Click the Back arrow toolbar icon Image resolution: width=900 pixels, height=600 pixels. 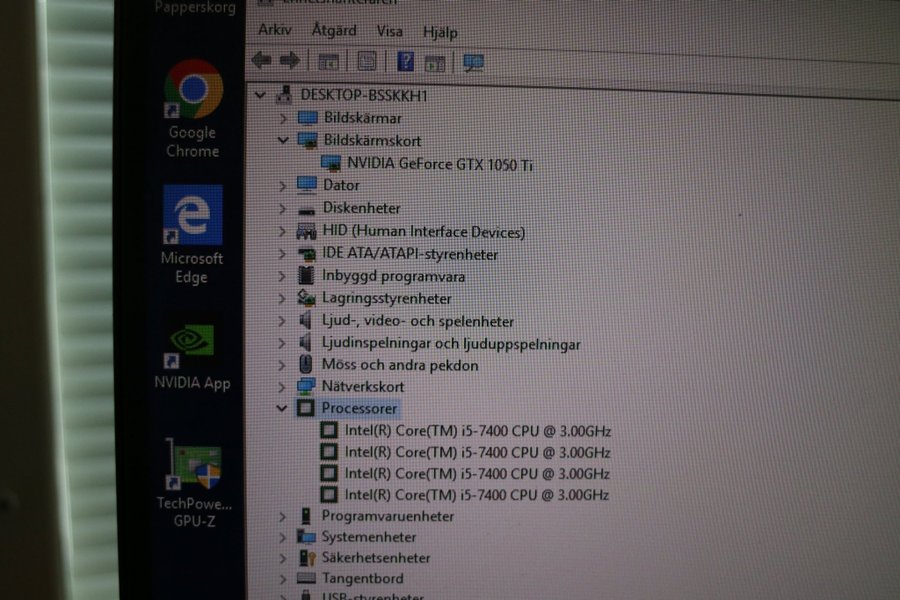261,61
